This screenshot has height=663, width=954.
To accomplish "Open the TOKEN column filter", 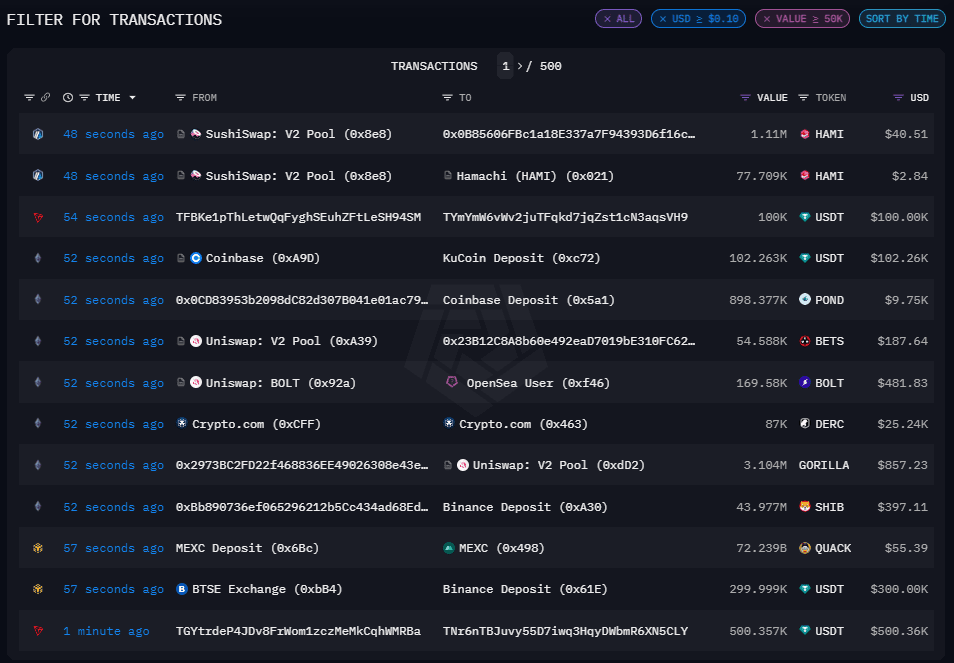I will 803,97.
